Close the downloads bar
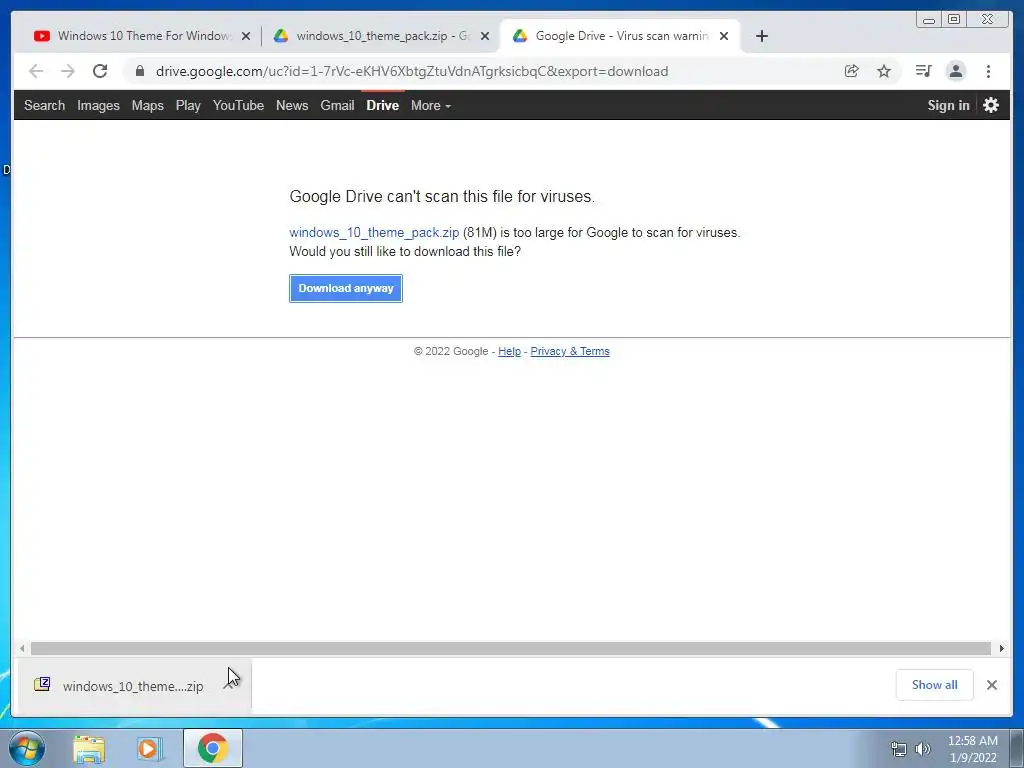Image resolution: width=1024 pixels, height=768 pixels. pyautogui.click(x=992, y=685)
